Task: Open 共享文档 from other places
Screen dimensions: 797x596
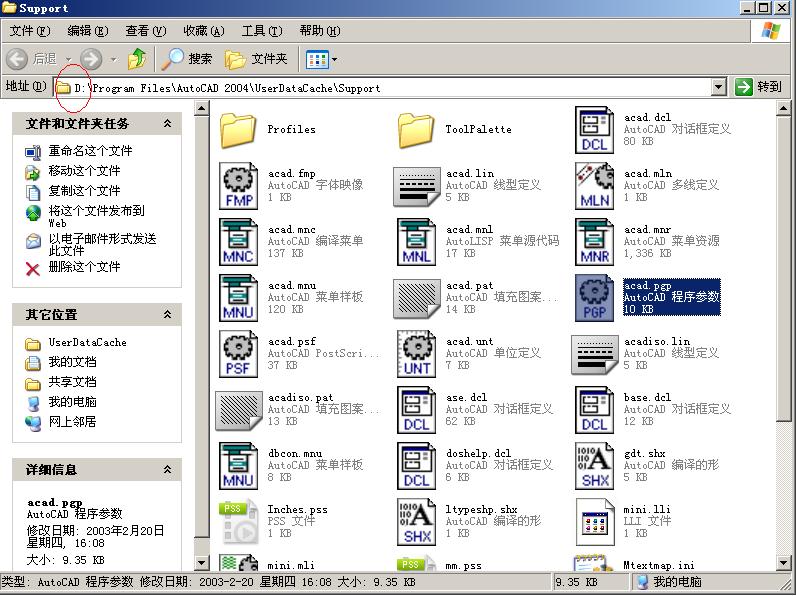Action: 72,382
